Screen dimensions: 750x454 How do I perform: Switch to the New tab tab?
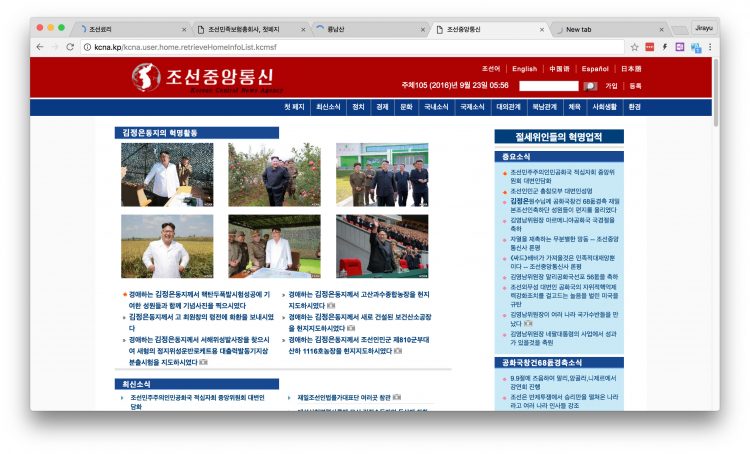610,29
